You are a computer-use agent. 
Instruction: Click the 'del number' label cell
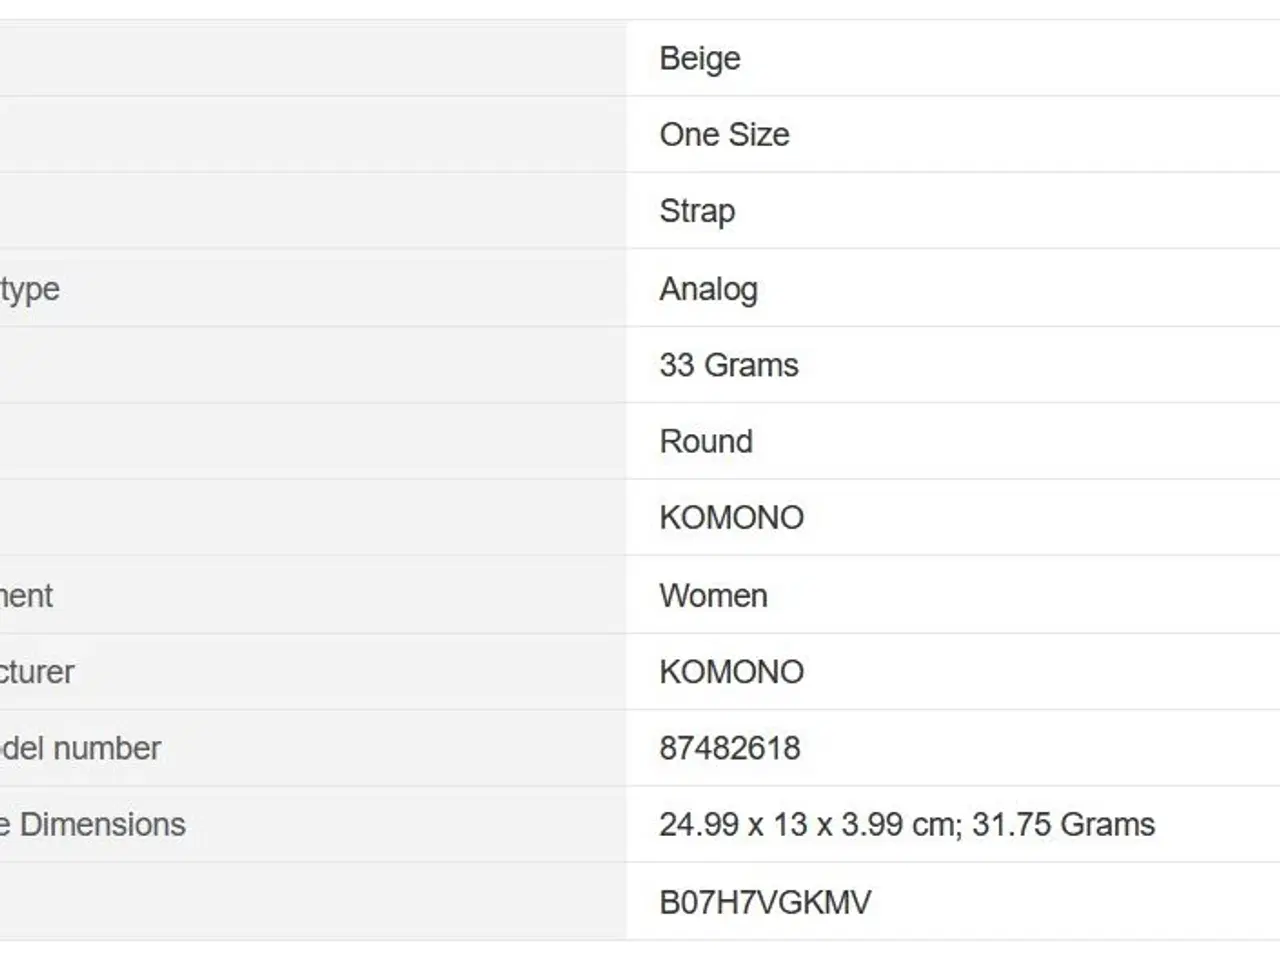pyautogui.click(x=313, y=748)
